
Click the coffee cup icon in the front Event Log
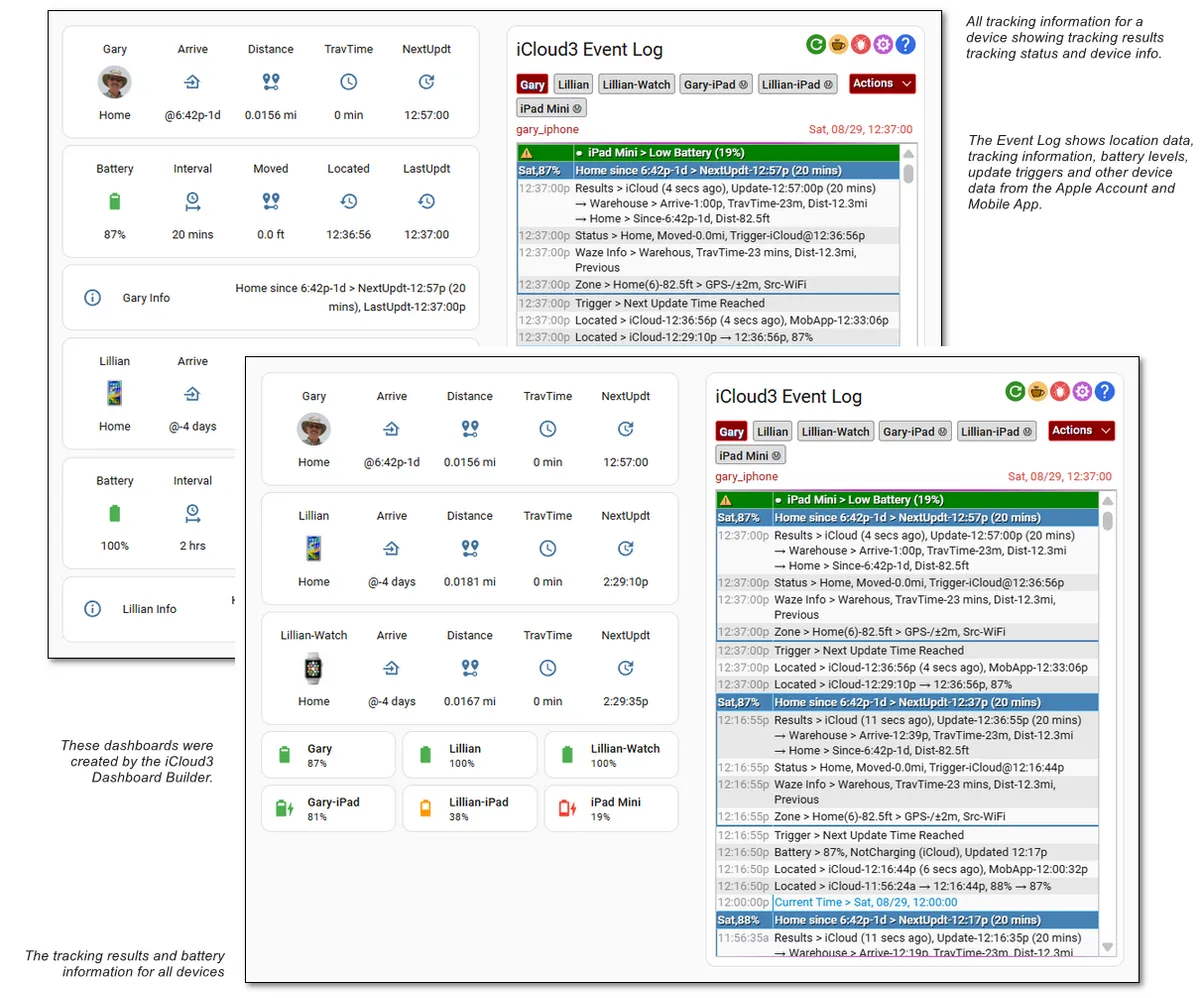tap(1037, 391)
